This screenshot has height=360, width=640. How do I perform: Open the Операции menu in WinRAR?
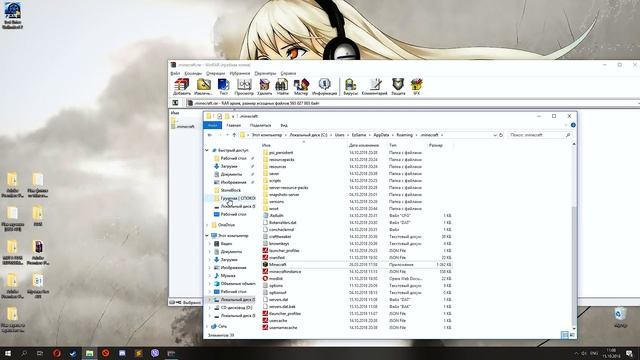pos(216,73)
